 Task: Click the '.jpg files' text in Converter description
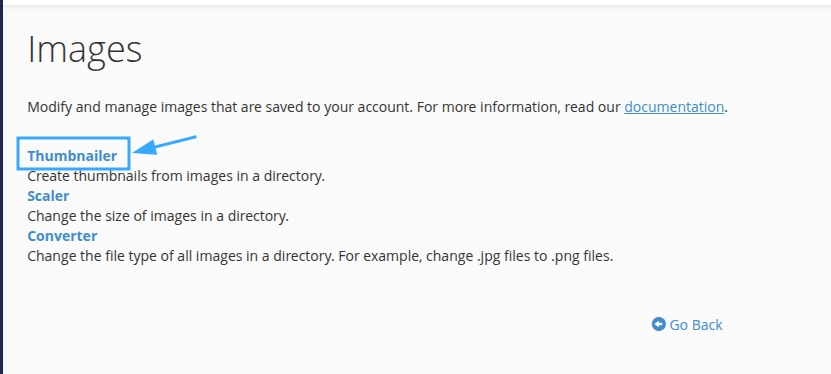492,256
